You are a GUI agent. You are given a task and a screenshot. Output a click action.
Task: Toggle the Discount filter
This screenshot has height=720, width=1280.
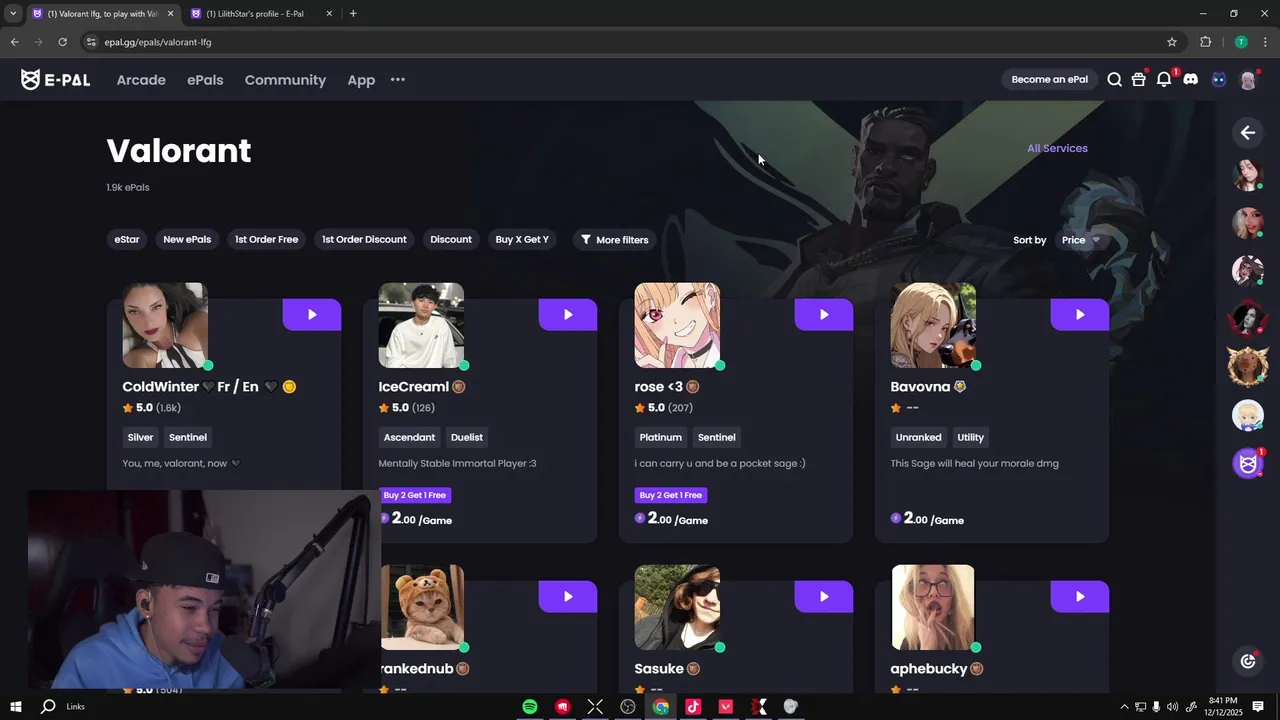(x=451, y=240)
